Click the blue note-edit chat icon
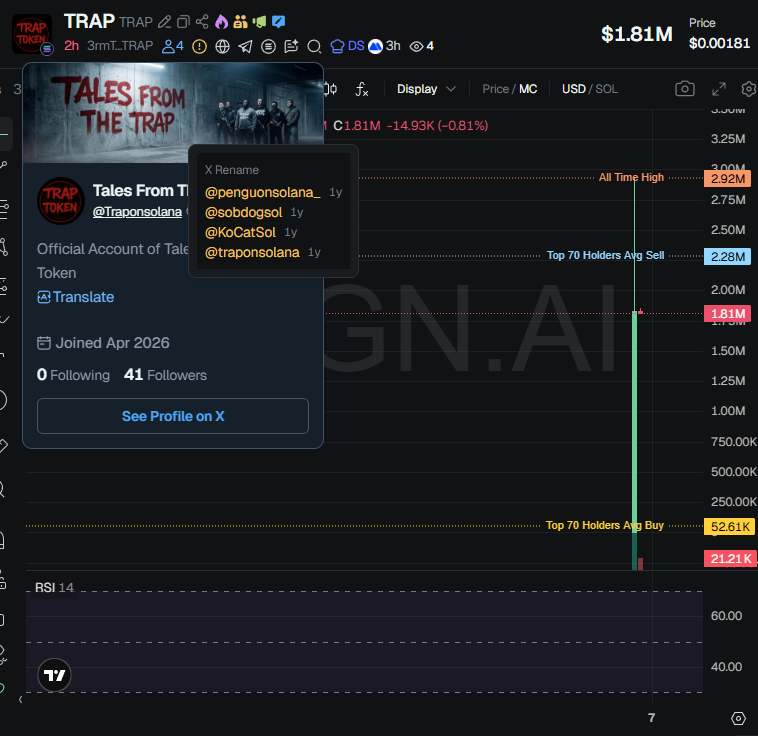Viewport: 758px width, 736px height. (278, 22)
